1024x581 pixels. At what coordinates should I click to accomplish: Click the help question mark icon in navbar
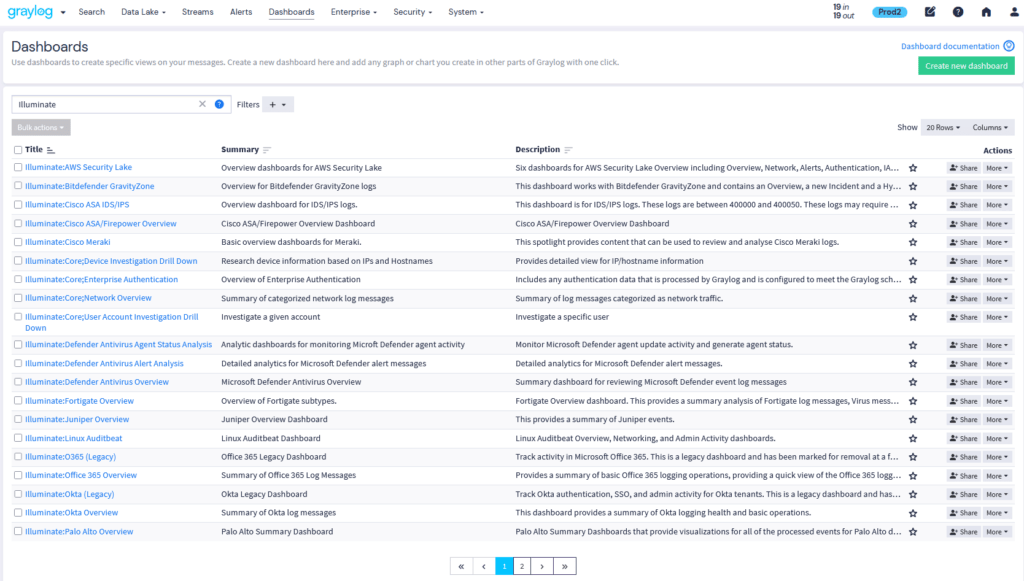point(958,12)
